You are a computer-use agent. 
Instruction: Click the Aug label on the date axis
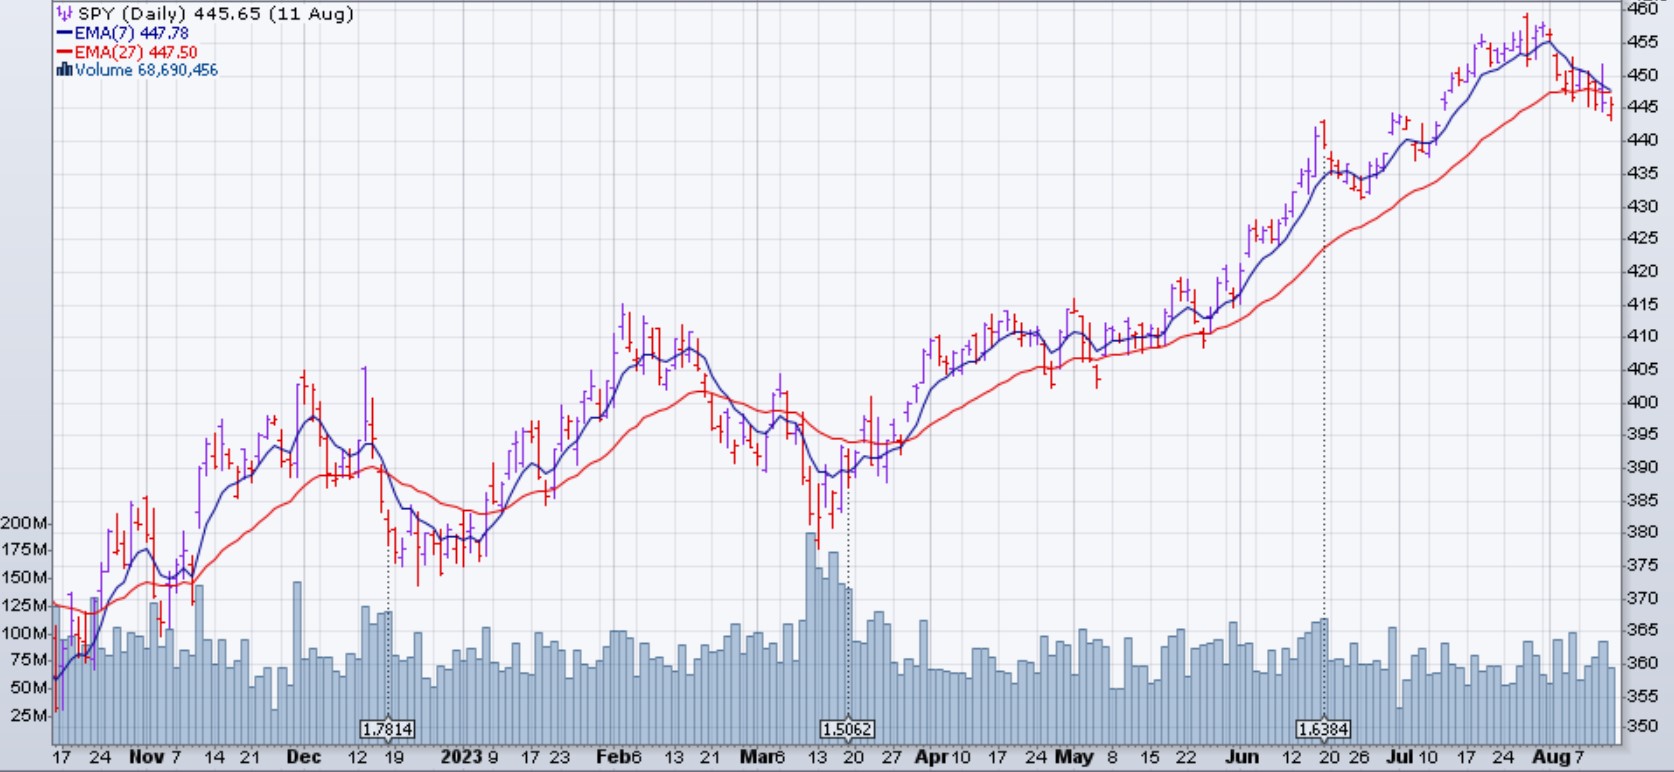tap(1550, 757)
